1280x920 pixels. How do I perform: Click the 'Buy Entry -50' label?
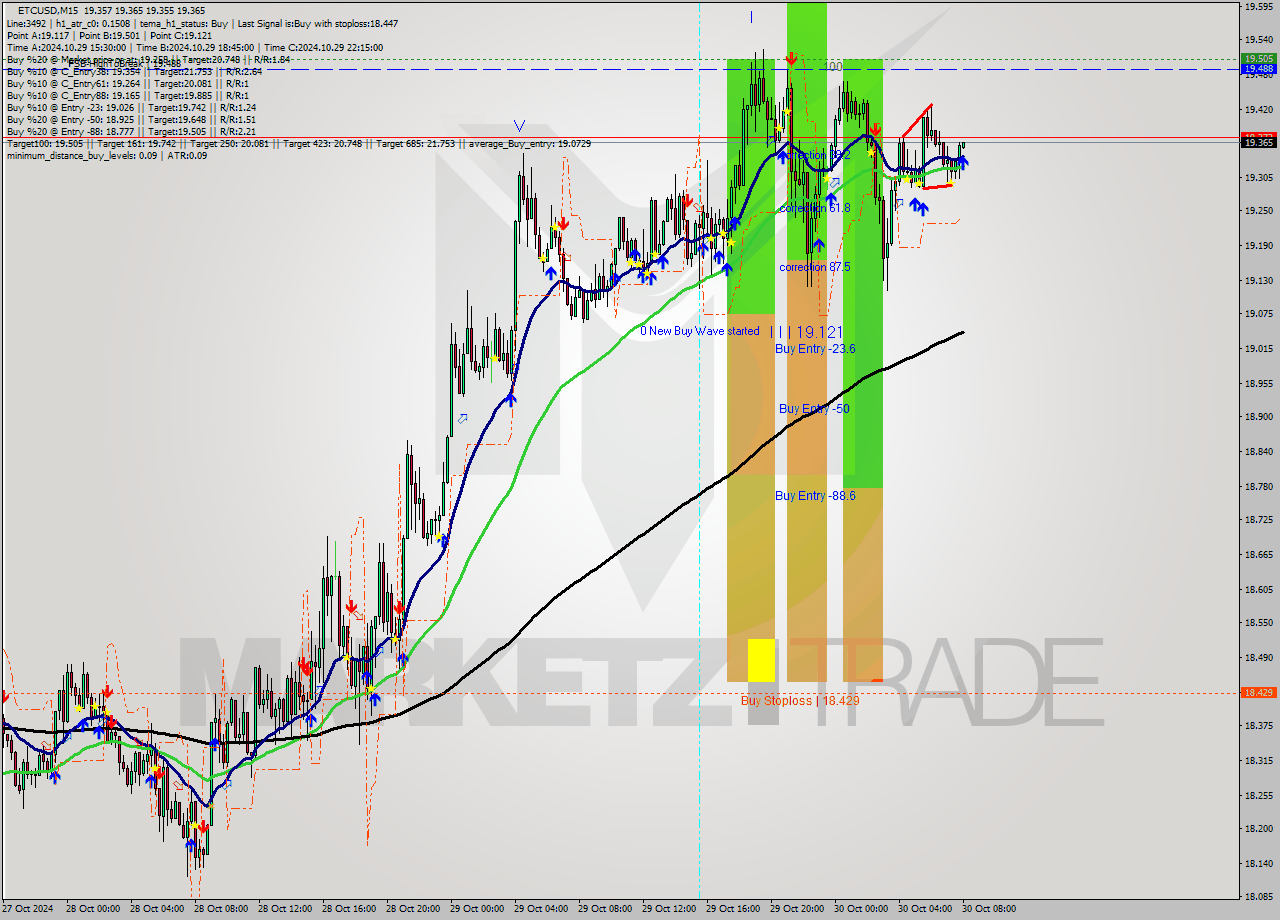(x=814, y=409)
